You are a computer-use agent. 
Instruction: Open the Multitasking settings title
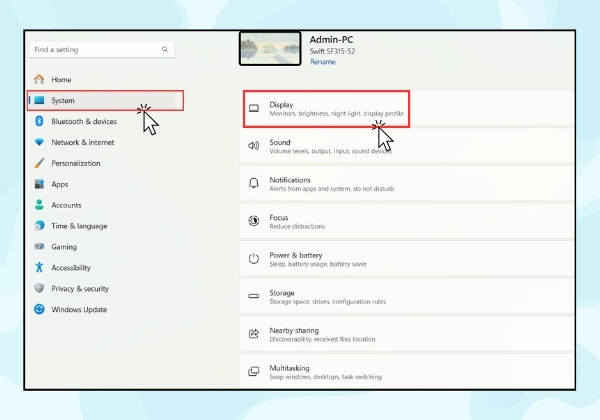[289, 368]
